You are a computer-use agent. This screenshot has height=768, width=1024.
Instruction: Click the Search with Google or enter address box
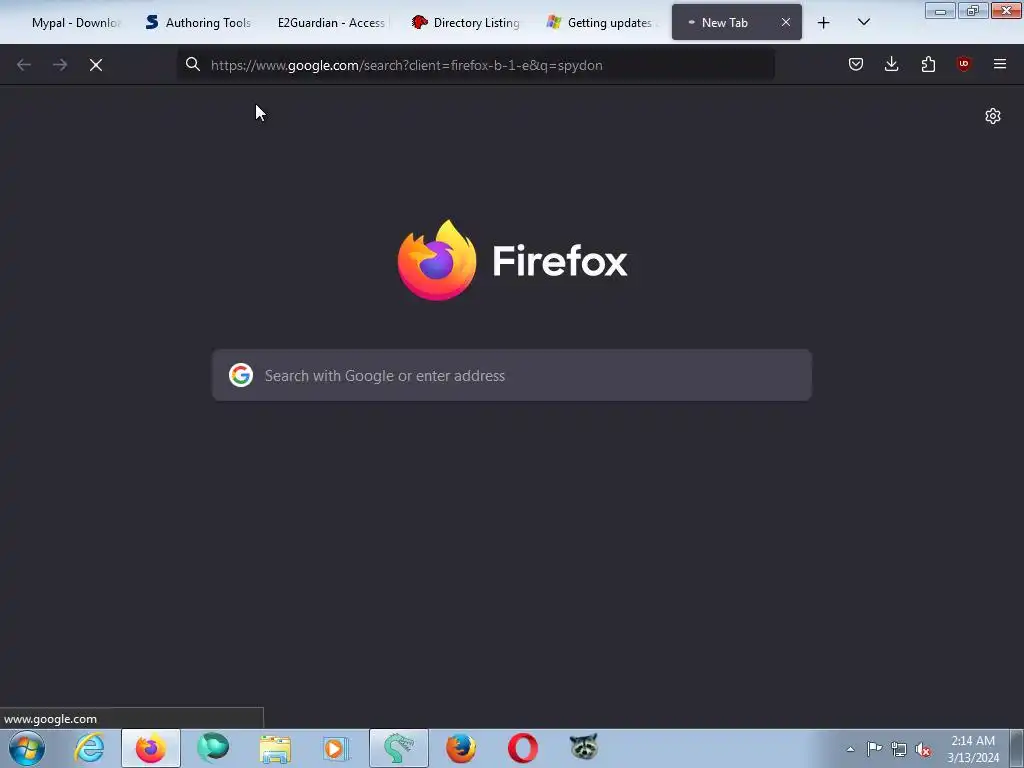tap(512, 376)
